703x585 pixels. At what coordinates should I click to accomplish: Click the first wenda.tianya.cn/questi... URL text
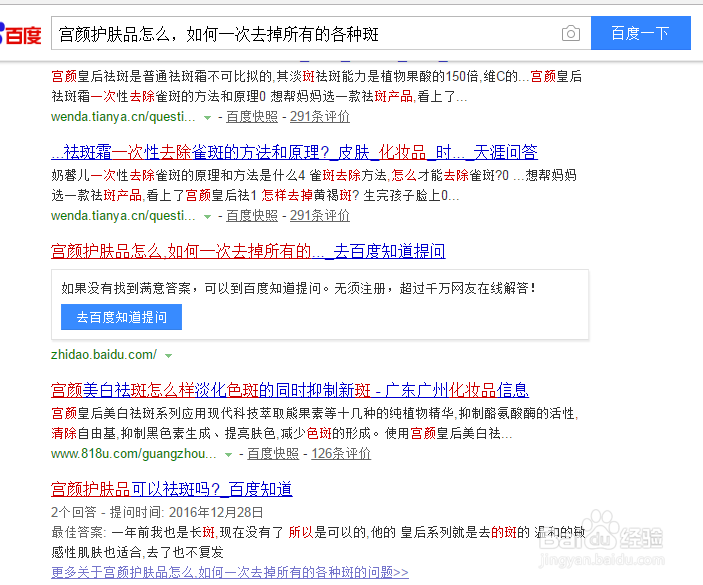click(123, 117)
